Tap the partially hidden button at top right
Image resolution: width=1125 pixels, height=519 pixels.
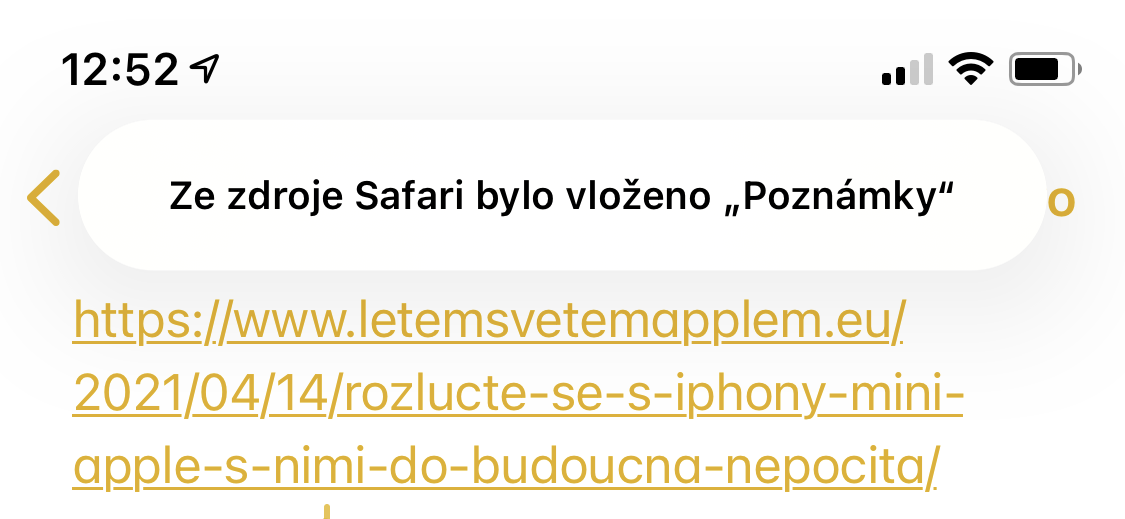click(x=1062, y=200)
